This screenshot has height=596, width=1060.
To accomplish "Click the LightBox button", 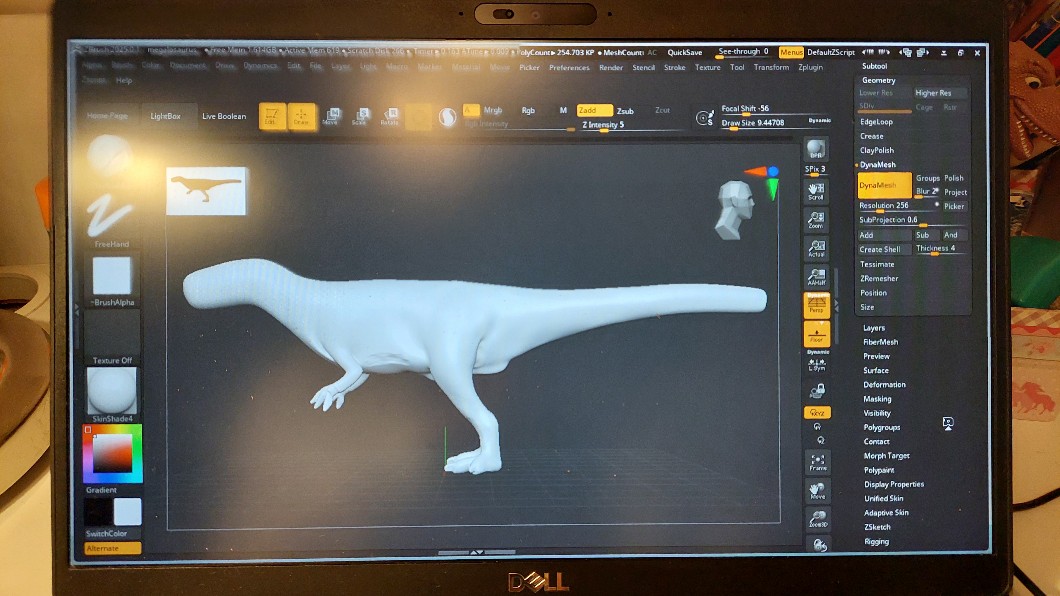I will click(x=166, y=117).
